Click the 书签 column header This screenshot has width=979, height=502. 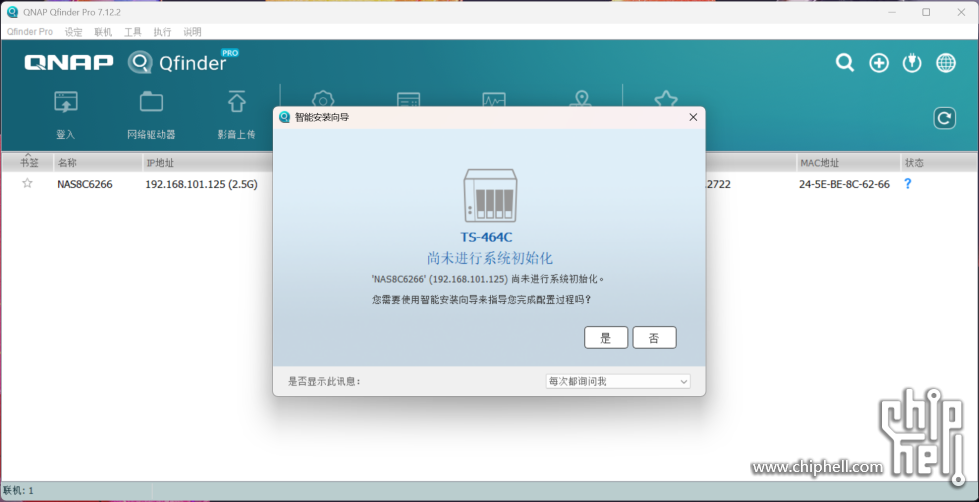click(x=28, y=163)
